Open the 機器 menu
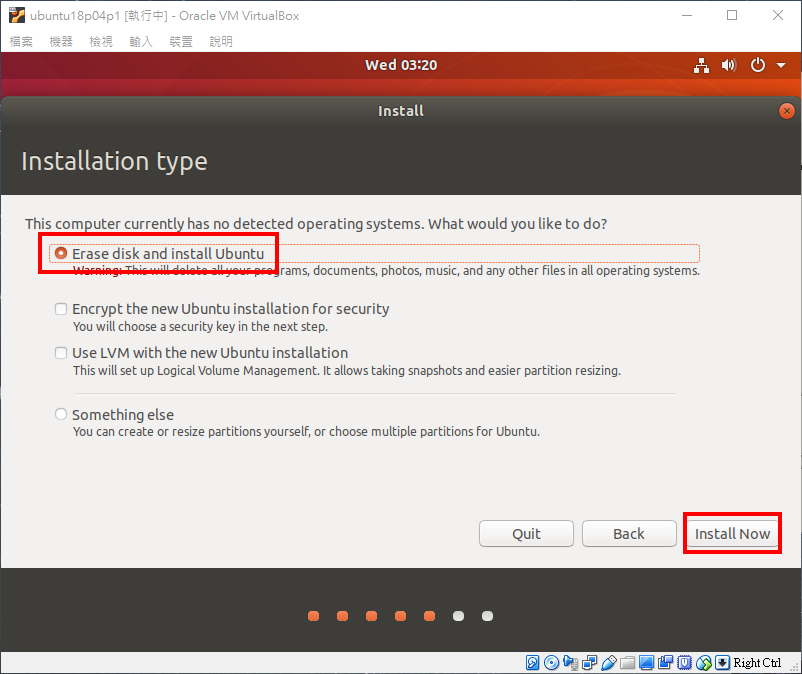The height and width of the screenshot is (674, 802). (x=61, y=41)
